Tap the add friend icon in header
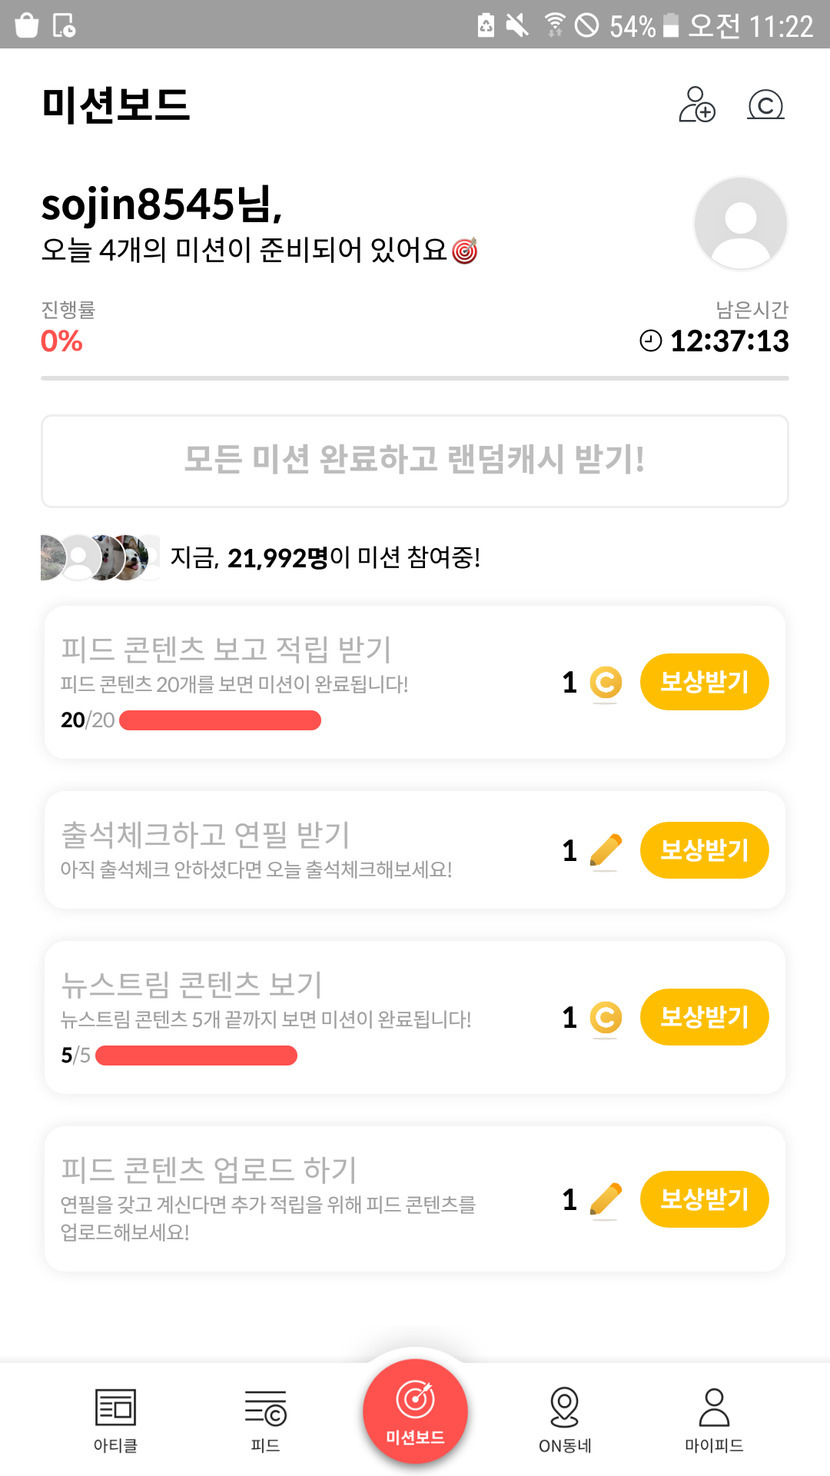This screenshot has width=830, height=1476. (x=697, y=105)
